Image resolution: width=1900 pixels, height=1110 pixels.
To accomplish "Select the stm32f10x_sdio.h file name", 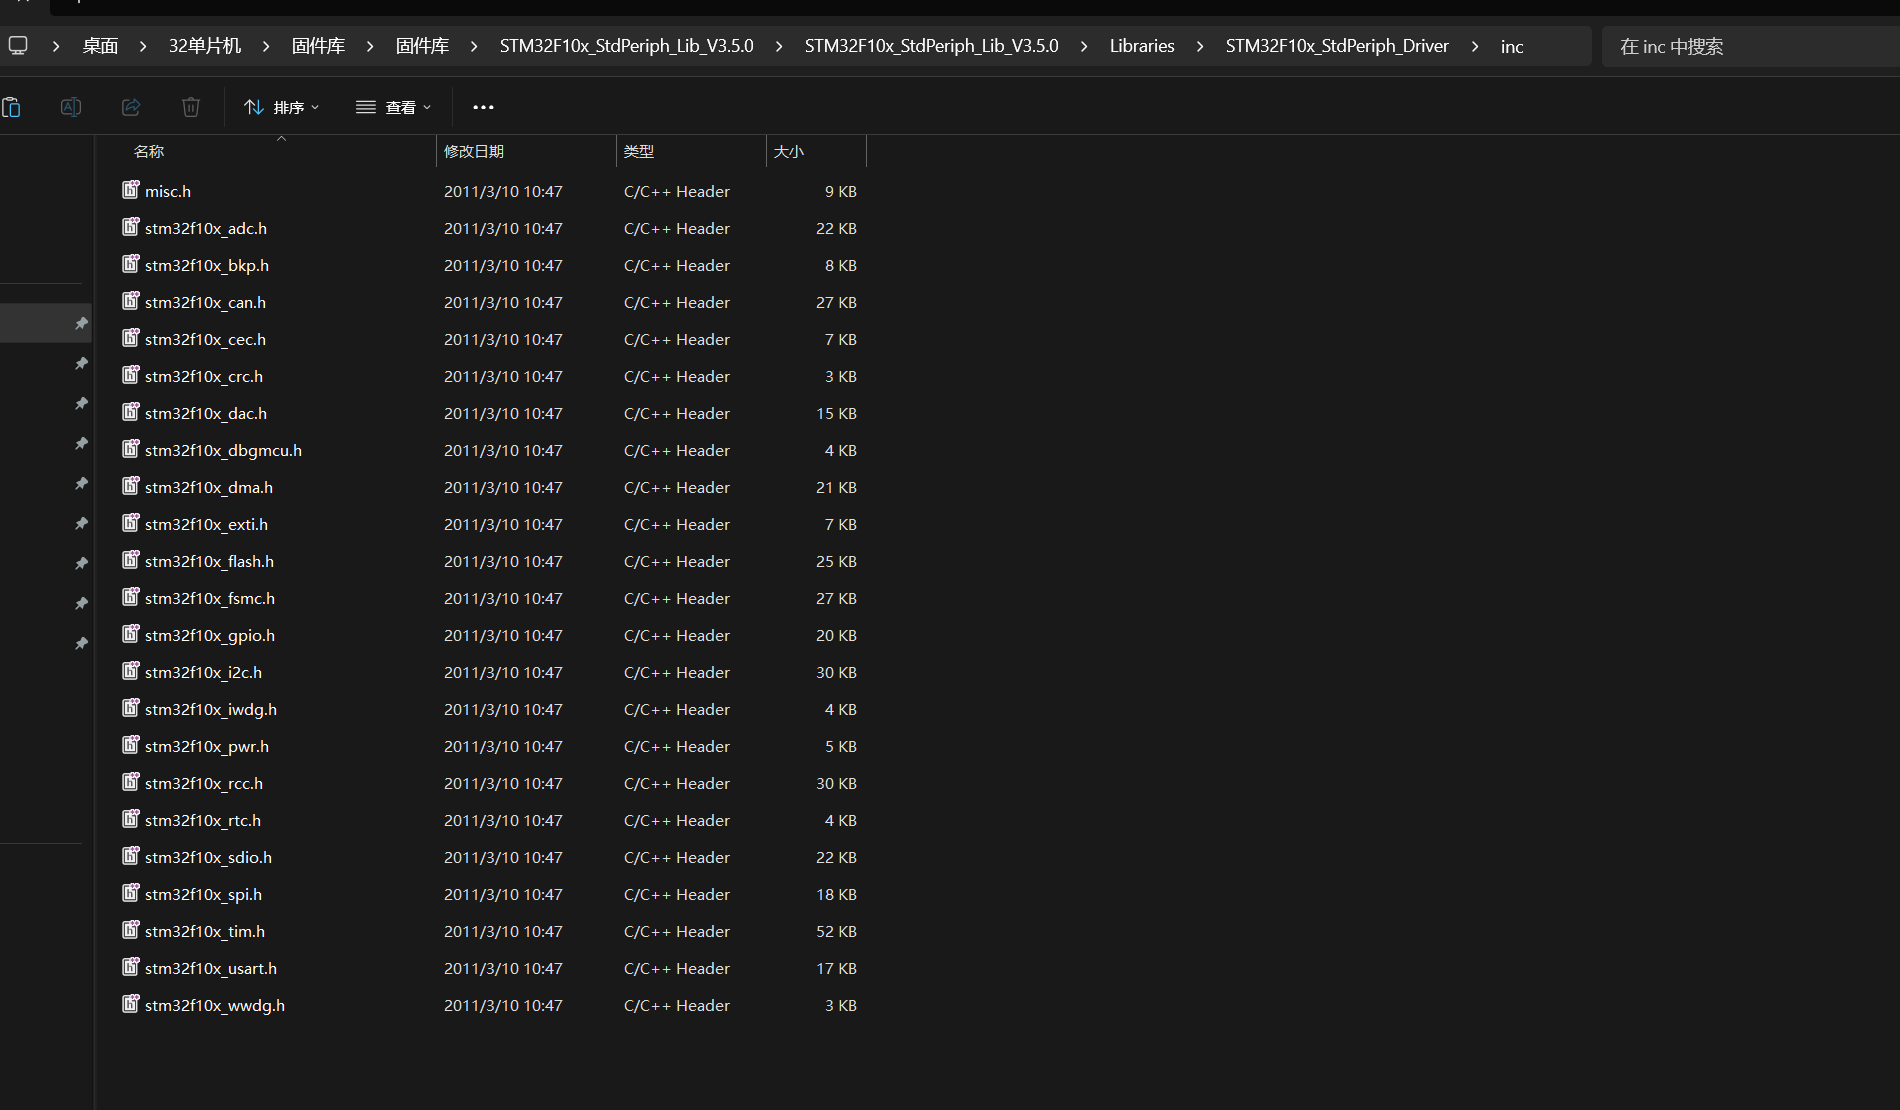I will pos(208,857).
